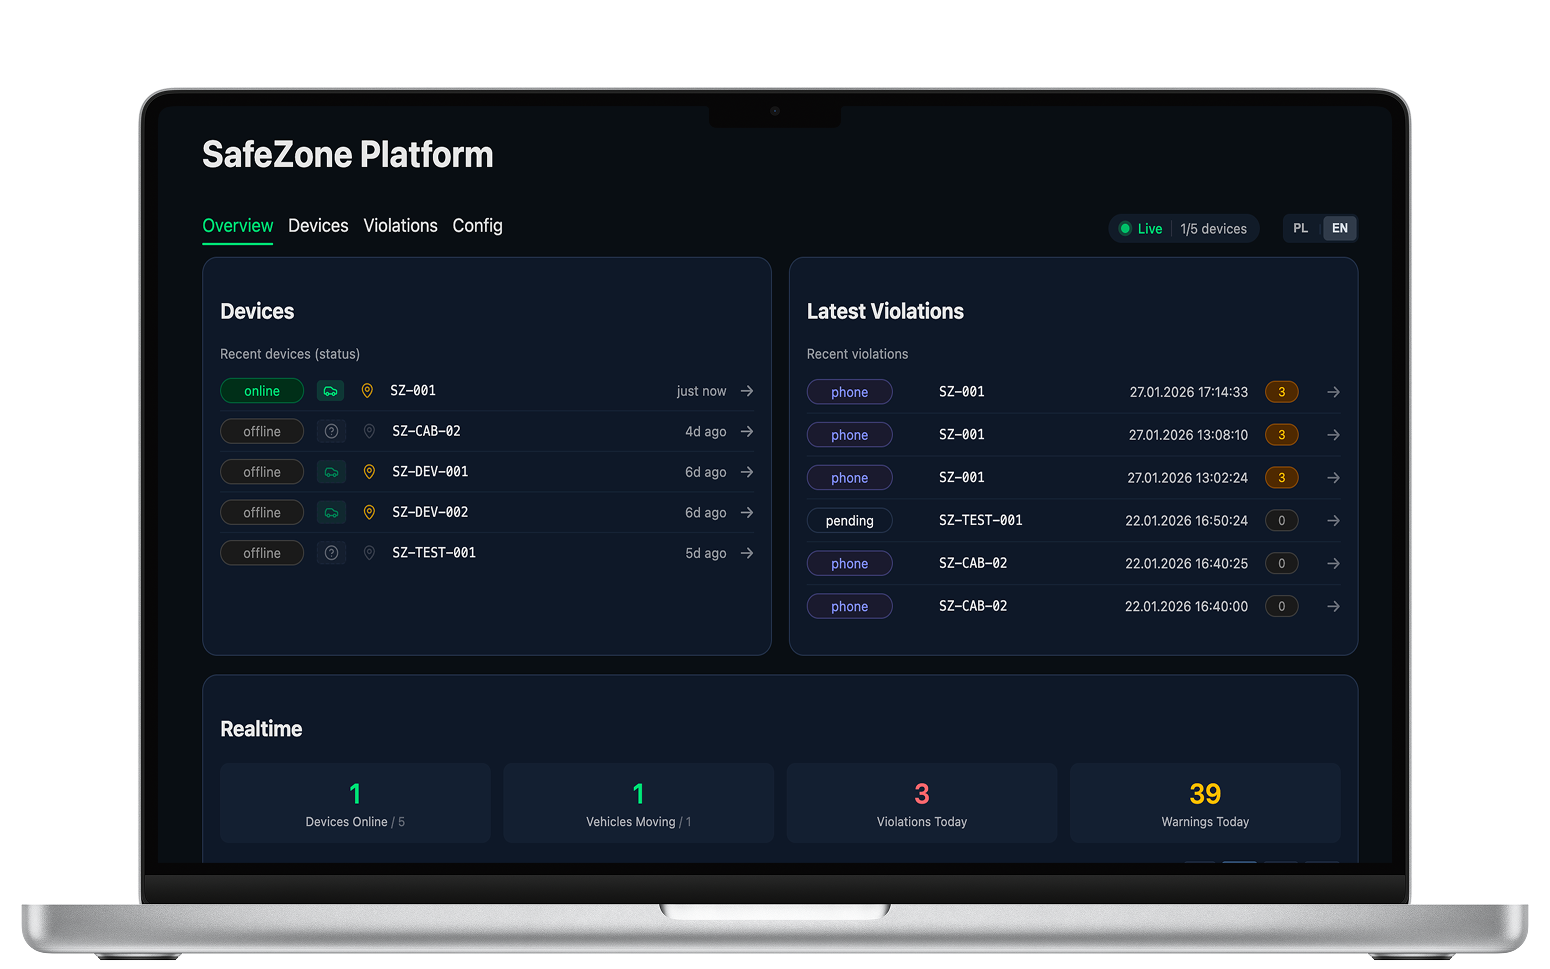Click the phone badge on the first violation
The image size is (1550, 969).
pyautogui.click(x=849, y=391)
